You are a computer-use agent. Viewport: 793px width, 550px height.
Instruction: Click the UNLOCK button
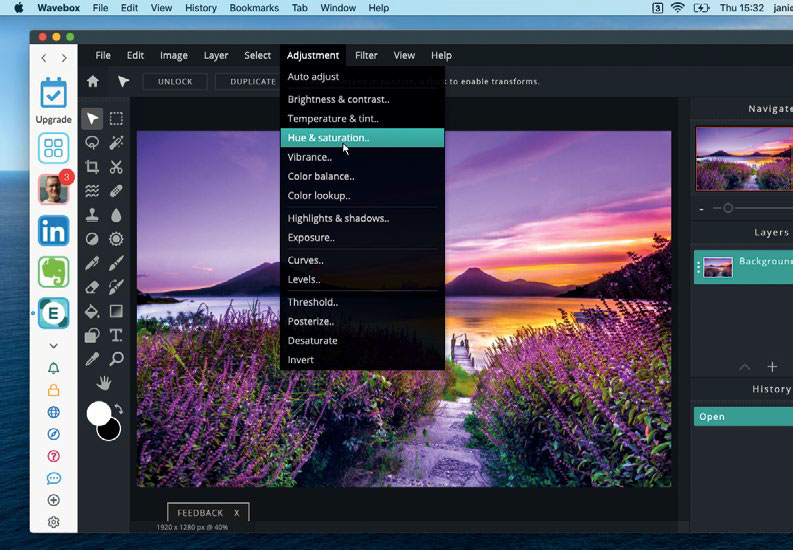click(x=175, y=81)
